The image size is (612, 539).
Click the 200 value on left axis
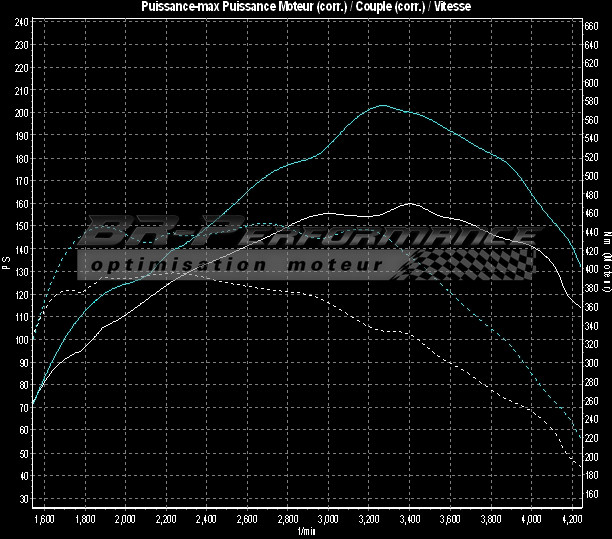[21, 113]
